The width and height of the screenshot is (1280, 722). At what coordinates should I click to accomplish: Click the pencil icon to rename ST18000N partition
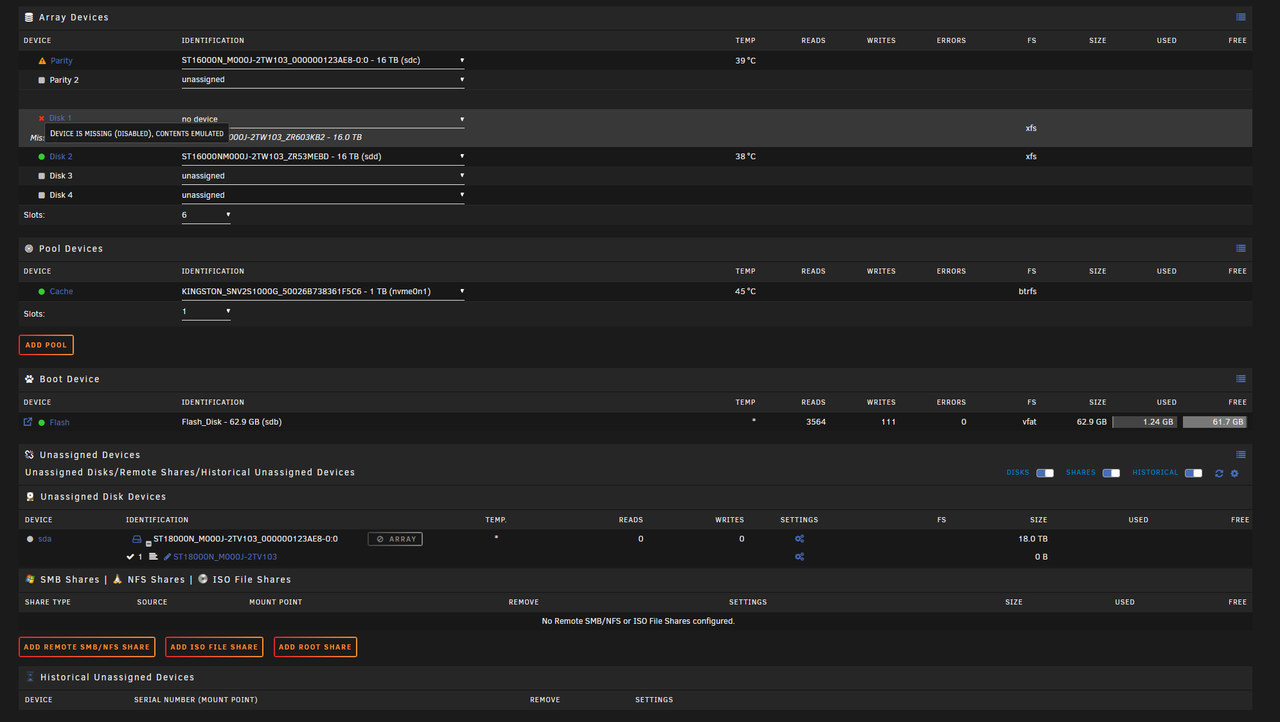(167, 557)
